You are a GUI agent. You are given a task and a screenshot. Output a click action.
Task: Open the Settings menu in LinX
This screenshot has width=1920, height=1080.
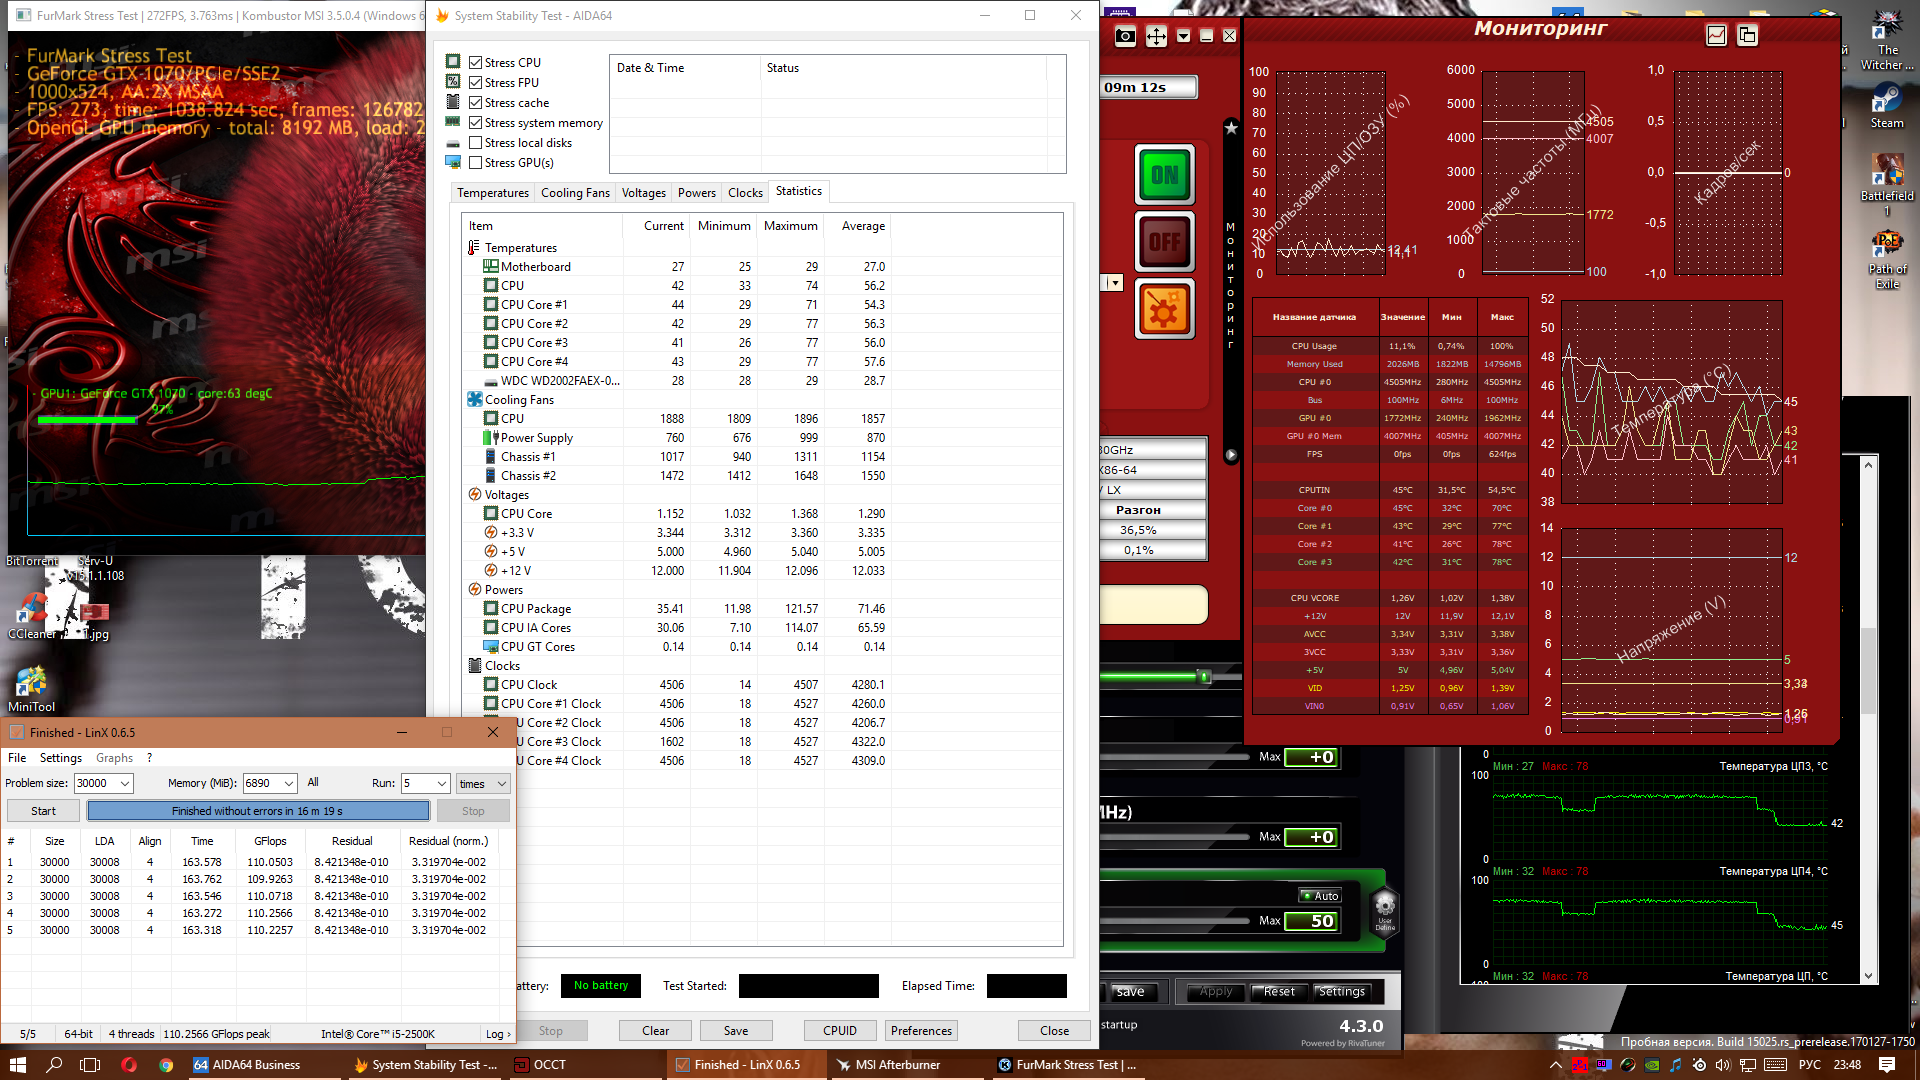[61, 758]
